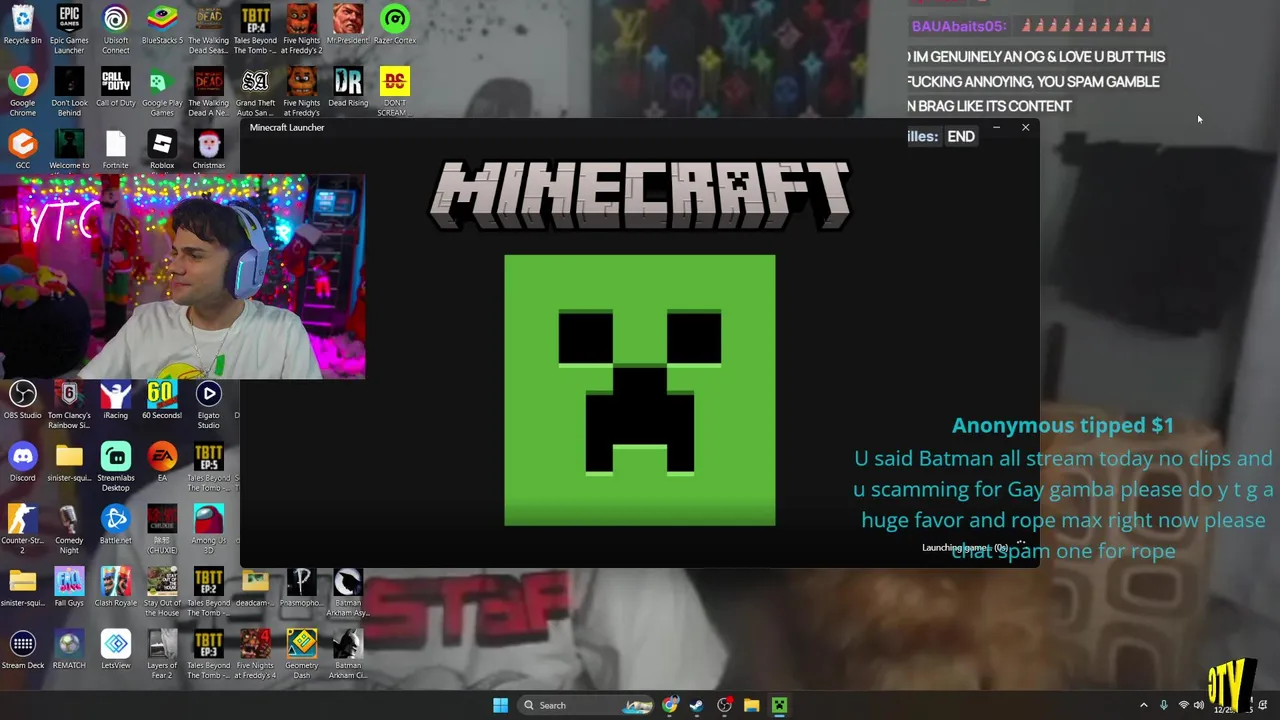Click the EA app desktop icon
This screenshot has width=1280, height=720.
point(162,463)
